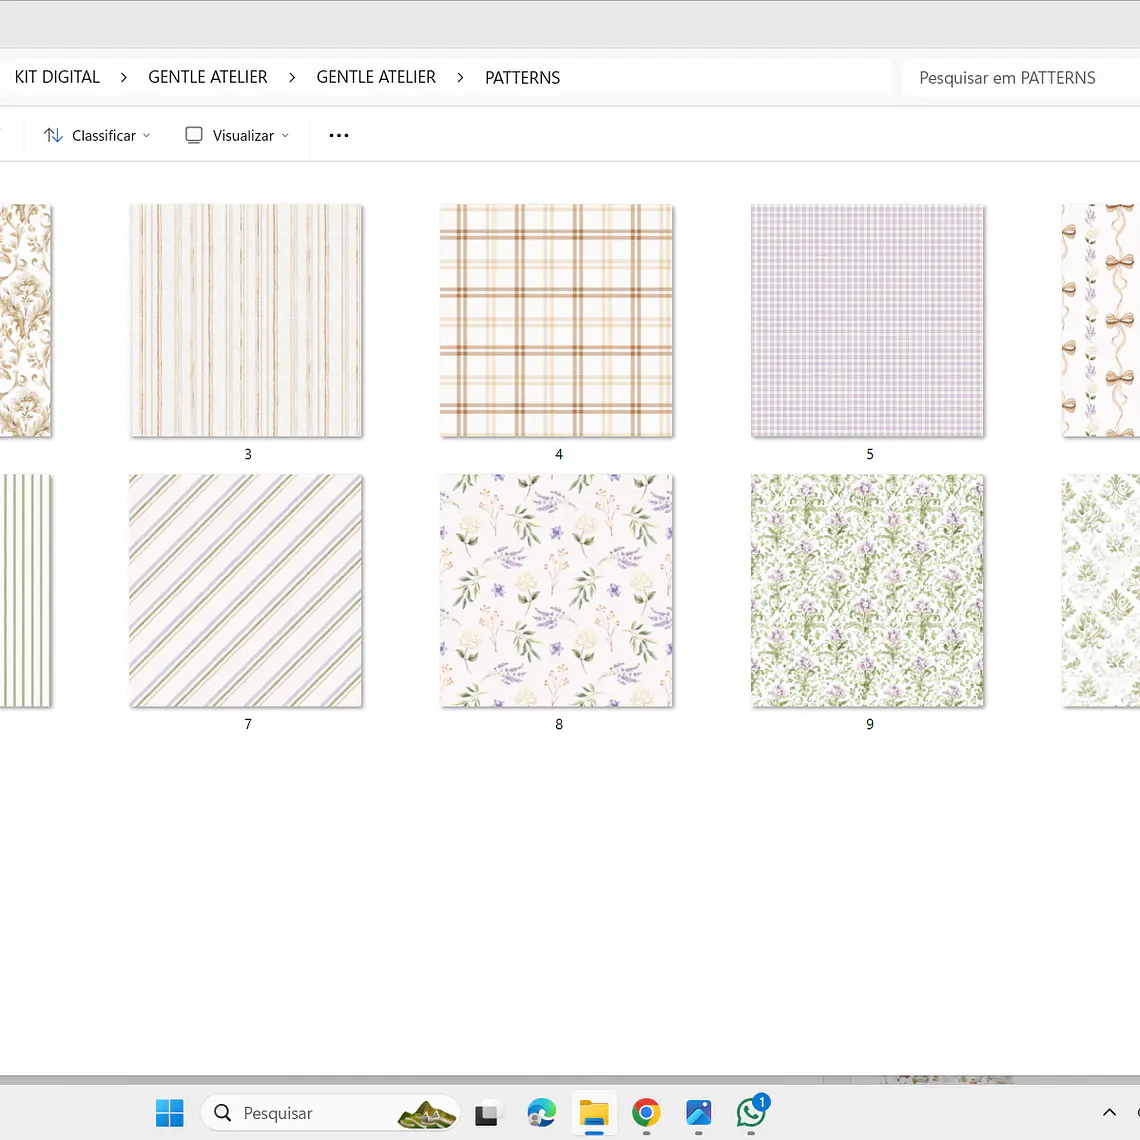
Task: Expand the chevron after KIT DIGITAL breadcrumb
Action: click(x=124, y=77)
